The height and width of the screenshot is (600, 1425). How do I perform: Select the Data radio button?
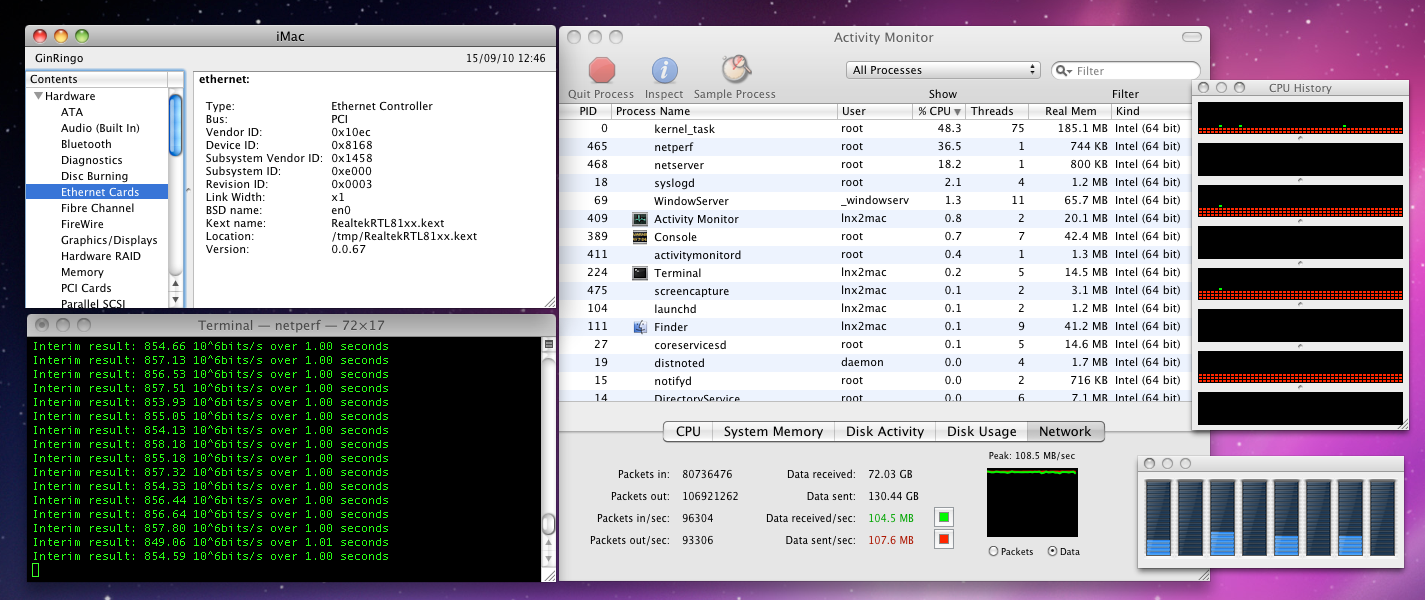coord(1052,551)
